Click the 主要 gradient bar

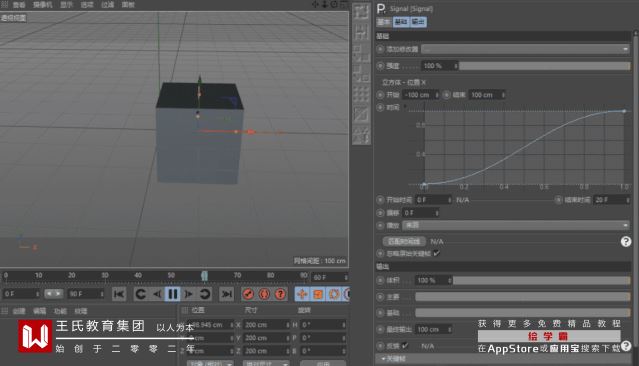pos(522,297)
